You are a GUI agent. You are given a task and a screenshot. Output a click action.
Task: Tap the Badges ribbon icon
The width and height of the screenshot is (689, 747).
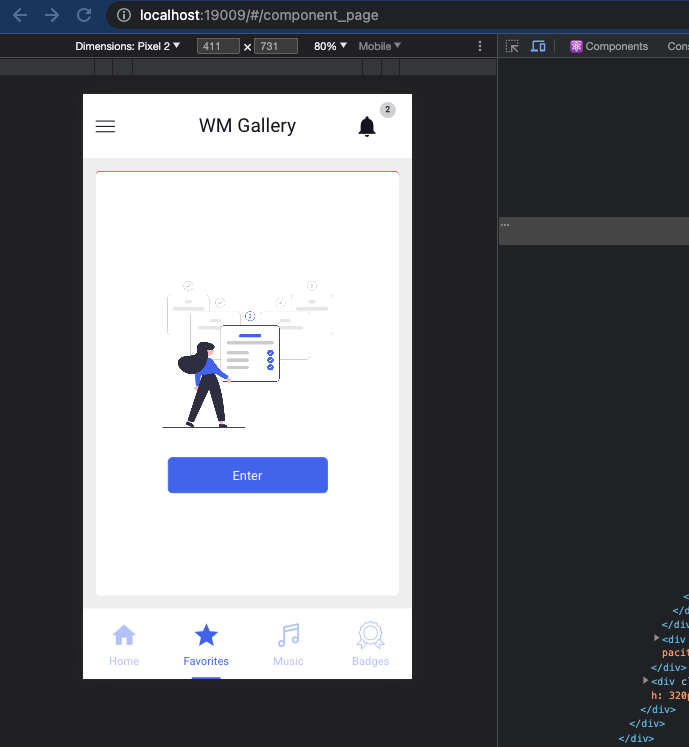(x=370, y=635)
